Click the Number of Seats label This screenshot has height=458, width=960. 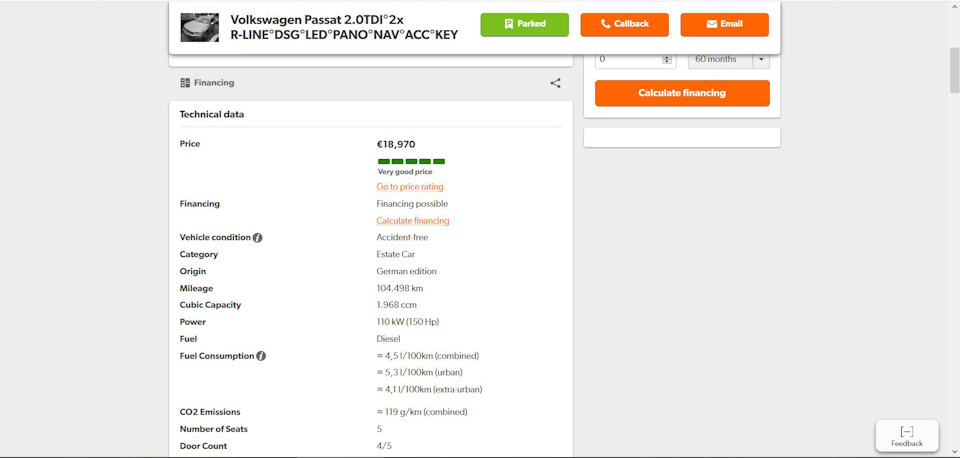214,429
